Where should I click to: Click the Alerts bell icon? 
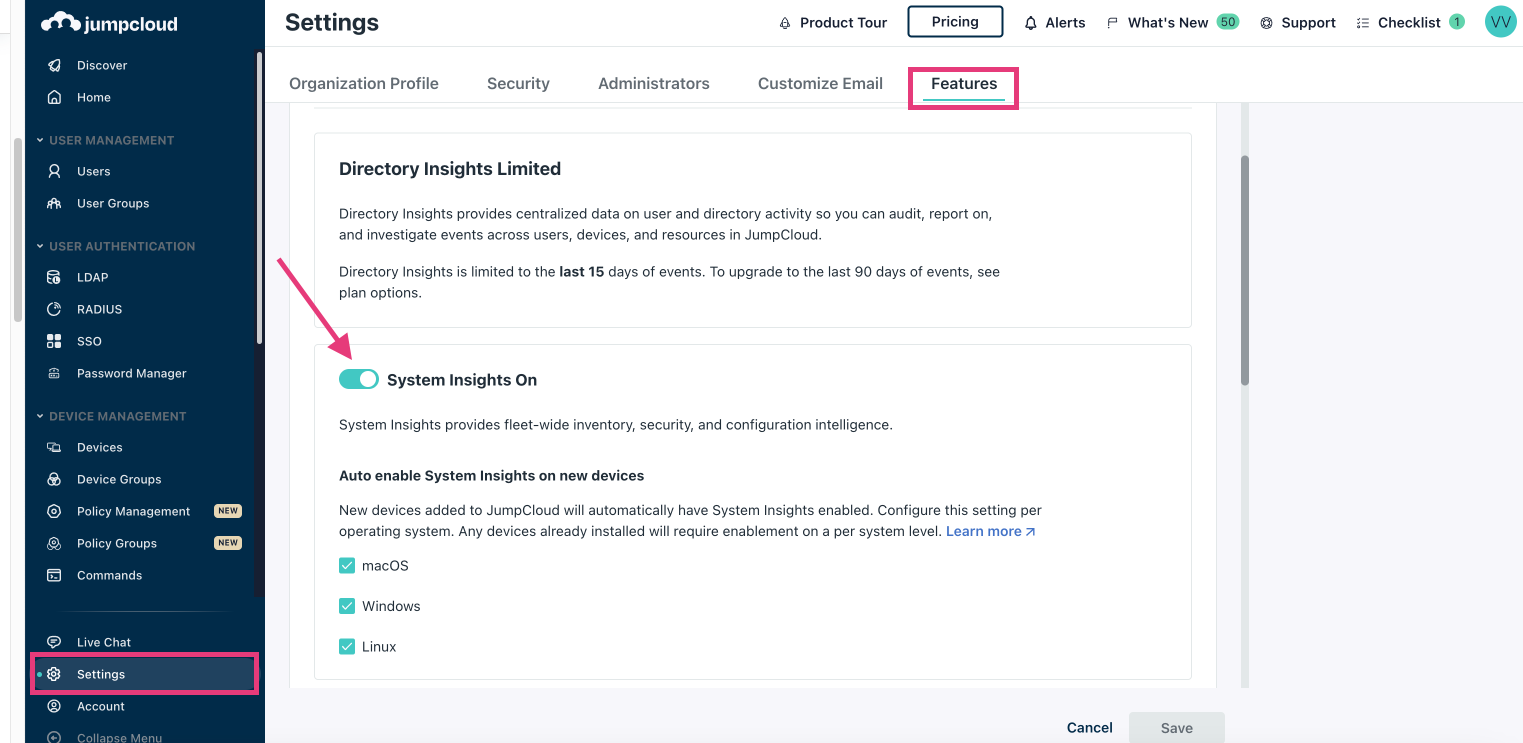[1031, 23]
